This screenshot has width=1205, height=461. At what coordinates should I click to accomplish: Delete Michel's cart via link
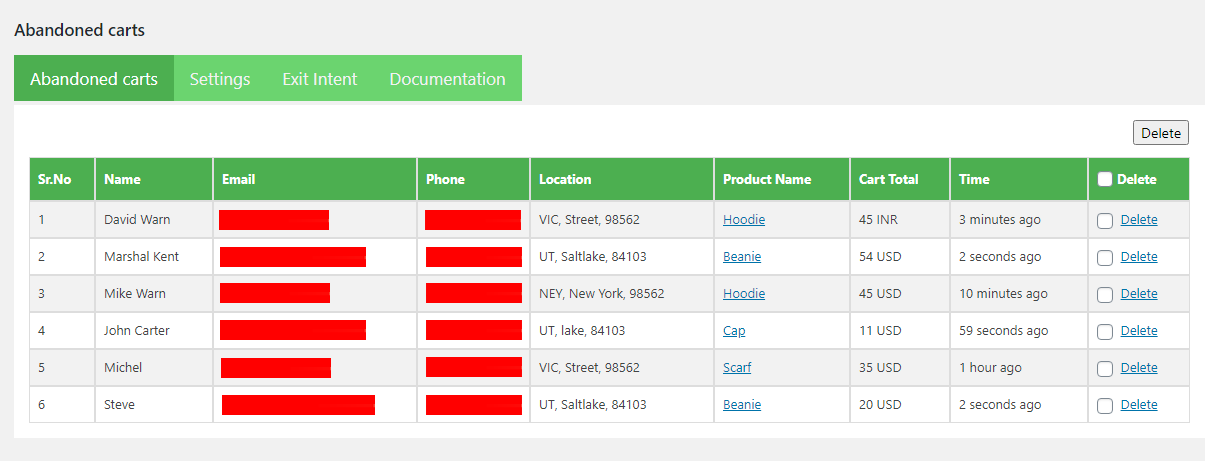[1139, 367]
